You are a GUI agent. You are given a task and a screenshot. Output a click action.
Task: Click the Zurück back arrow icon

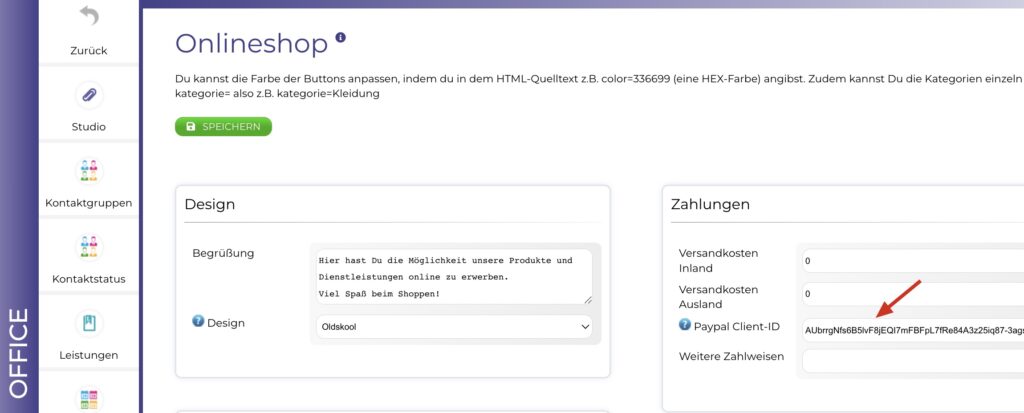(x=89, y=19)
